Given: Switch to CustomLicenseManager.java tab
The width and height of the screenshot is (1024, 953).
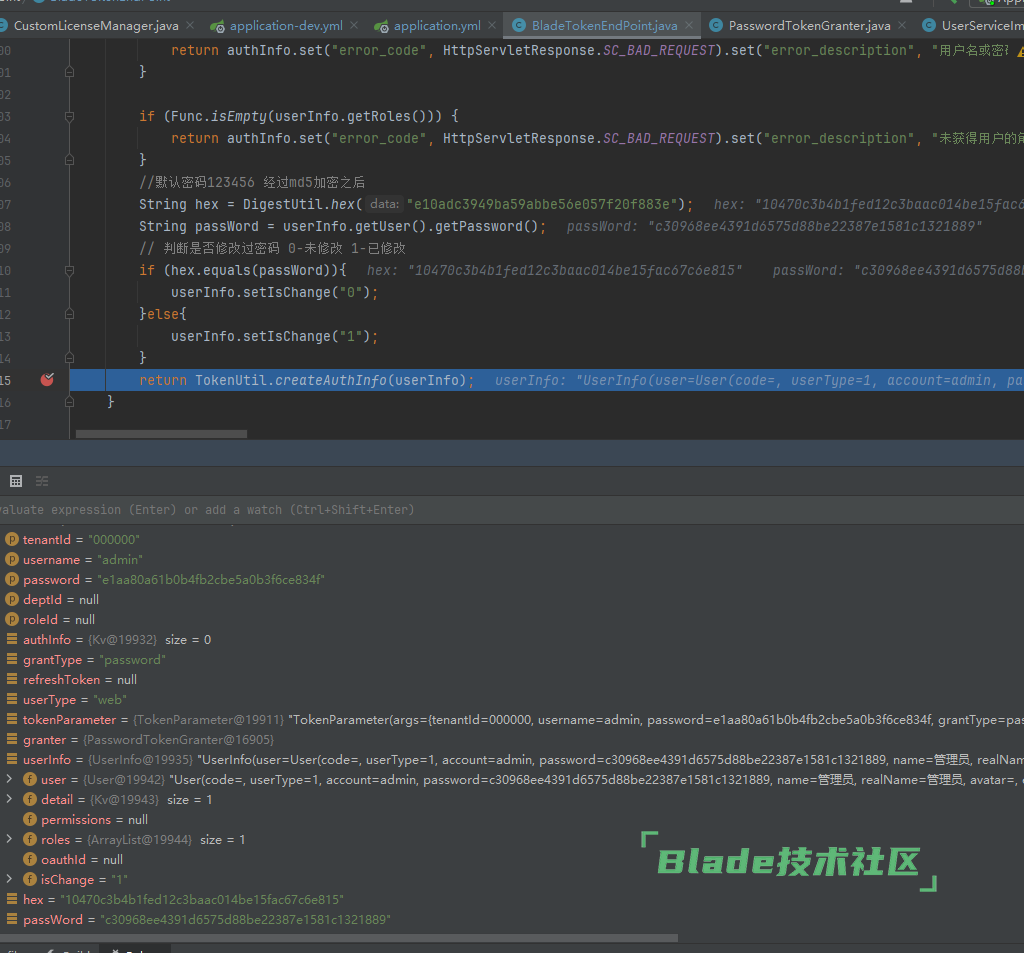Looking at the screenshot, I should pos(96,25).
